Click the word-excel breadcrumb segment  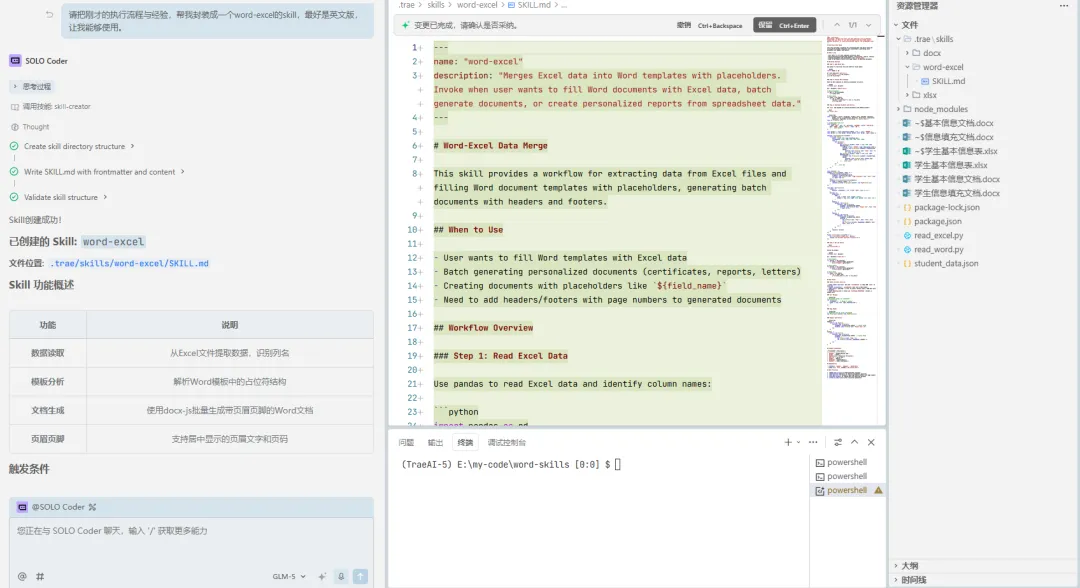tap(477, 5)
